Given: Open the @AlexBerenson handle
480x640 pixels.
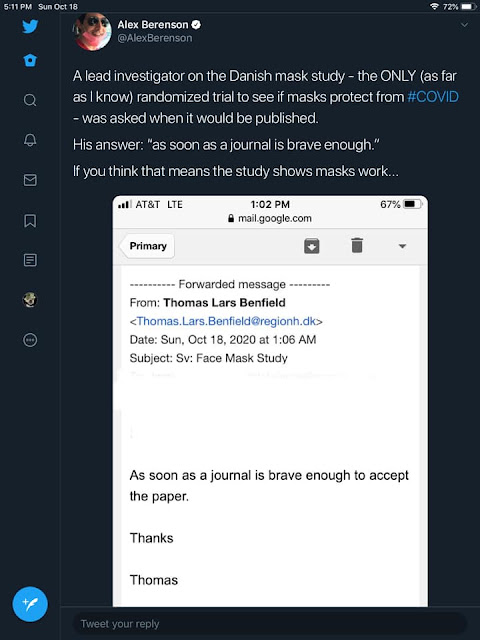Looking at the screenshot, I should (x=155, y=38).
